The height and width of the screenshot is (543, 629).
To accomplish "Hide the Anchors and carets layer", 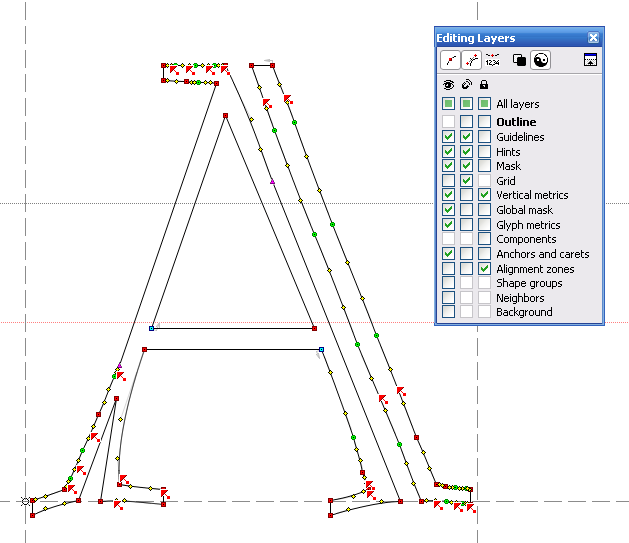I will tap(448, 254).
